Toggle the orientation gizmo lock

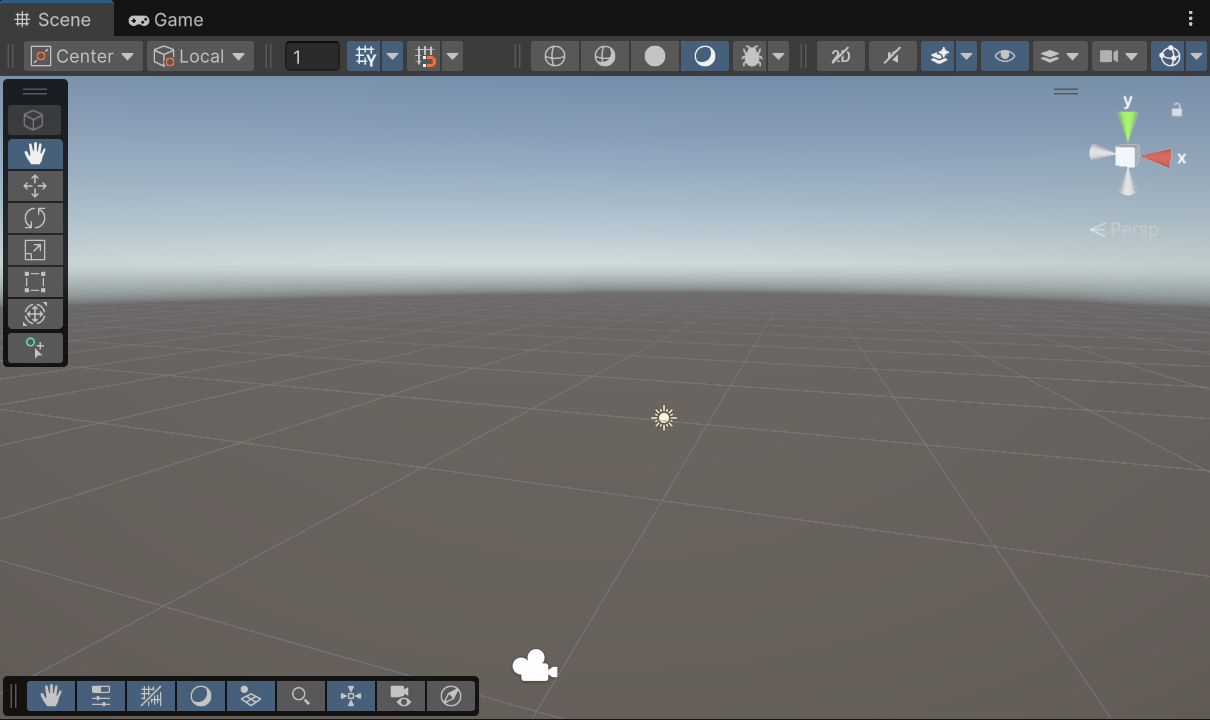1177,110
